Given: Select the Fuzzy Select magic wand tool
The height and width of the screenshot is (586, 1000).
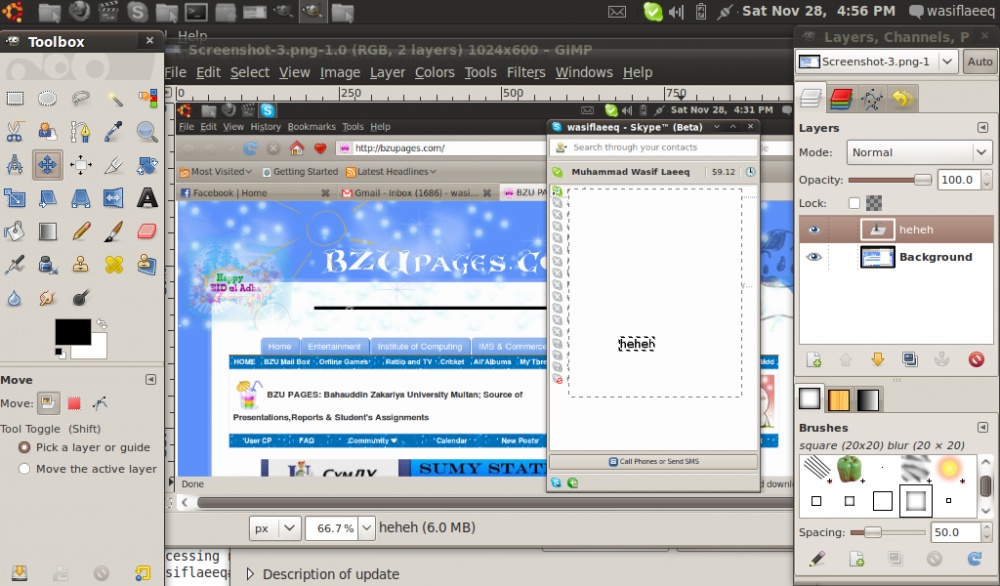Looking at the screenshot, I should tap(114, 98).
